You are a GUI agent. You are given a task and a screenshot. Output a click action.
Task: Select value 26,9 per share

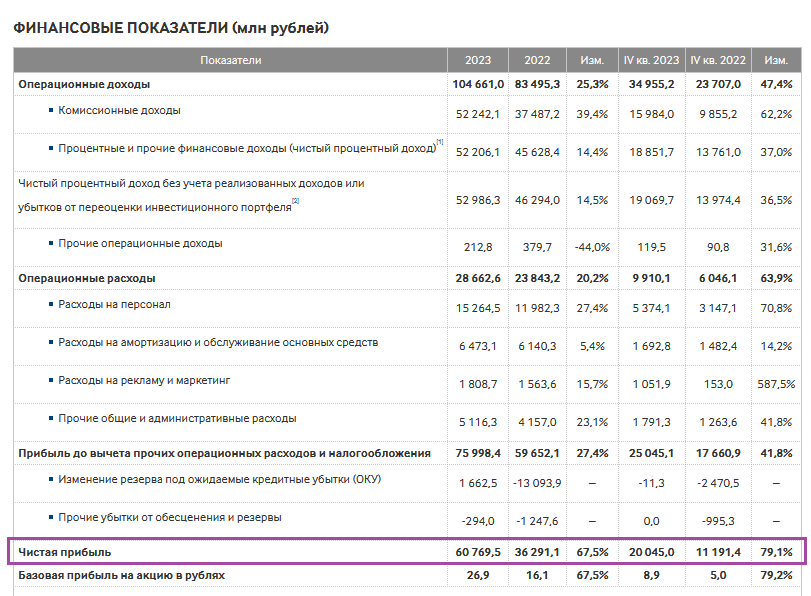[478, 575]
